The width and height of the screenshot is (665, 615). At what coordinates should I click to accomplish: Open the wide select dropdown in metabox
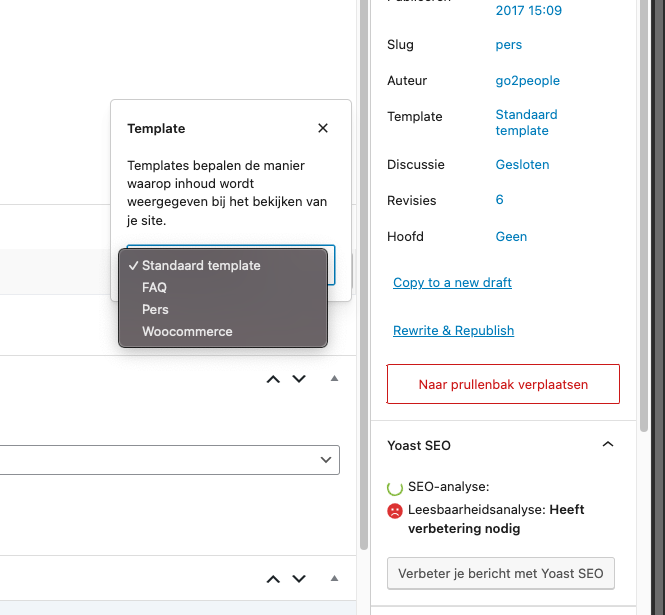pyautogui.click(x=170, y=459)
